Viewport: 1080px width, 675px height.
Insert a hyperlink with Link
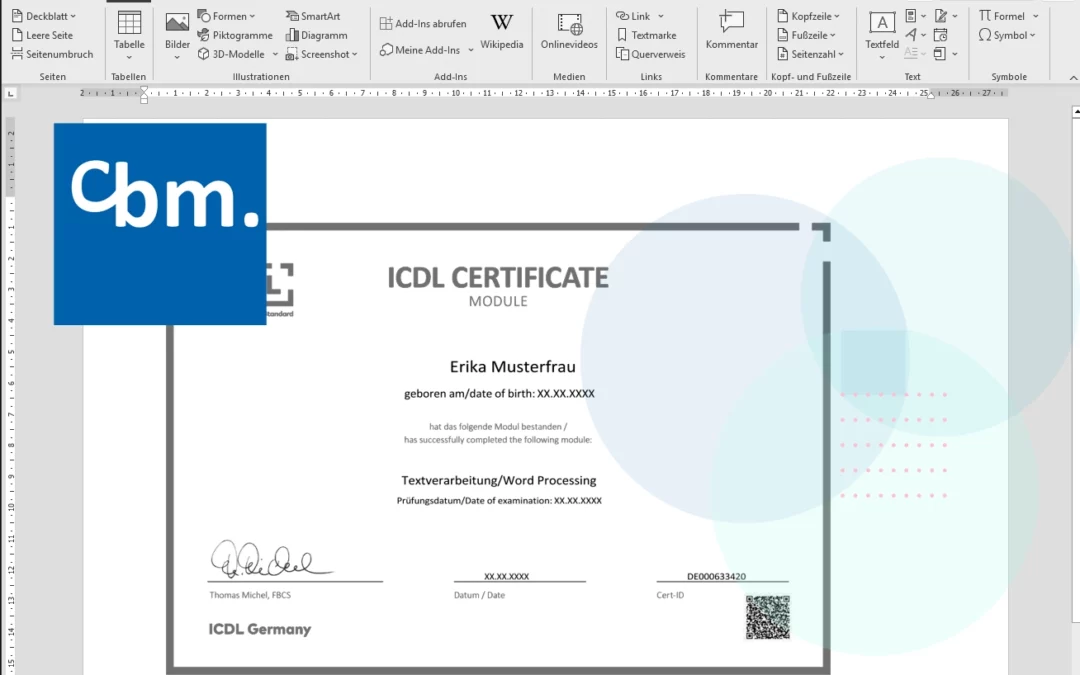[x=633, y=16]
